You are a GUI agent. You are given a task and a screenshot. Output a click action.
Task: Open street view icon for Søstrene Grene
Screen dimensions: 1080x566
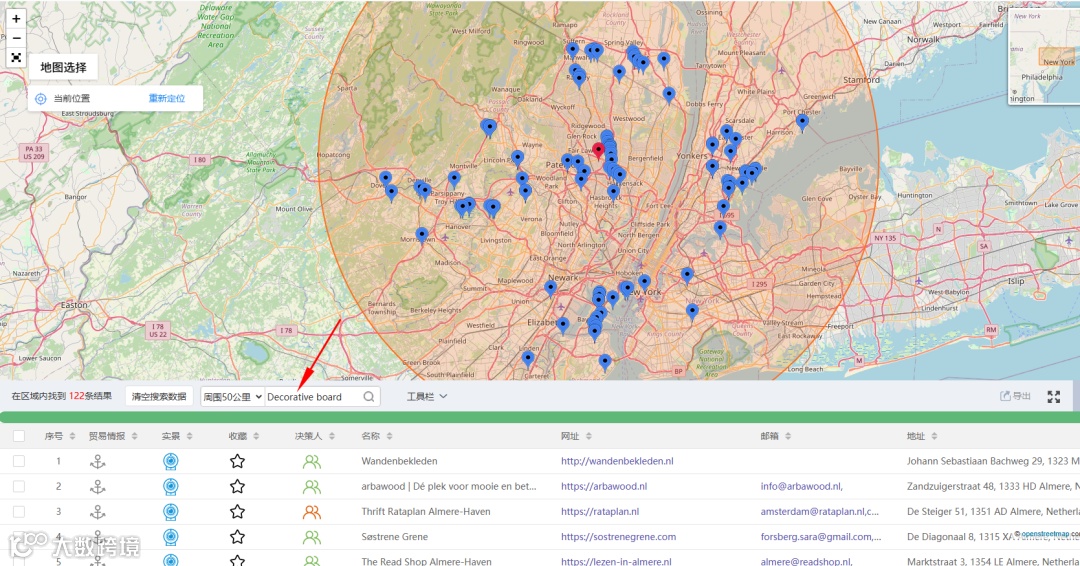click(171, 537)
